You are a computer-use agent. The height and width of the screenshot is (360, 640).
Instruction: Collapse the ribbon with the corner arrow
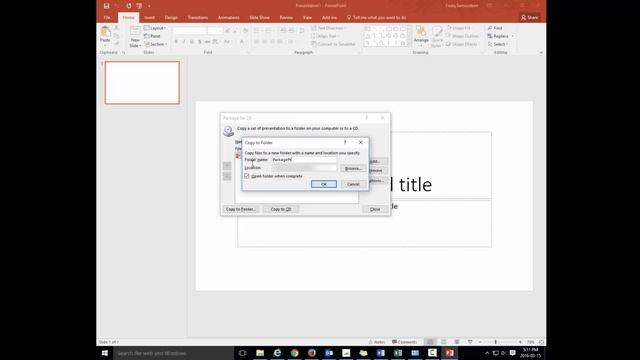(541, 53)
